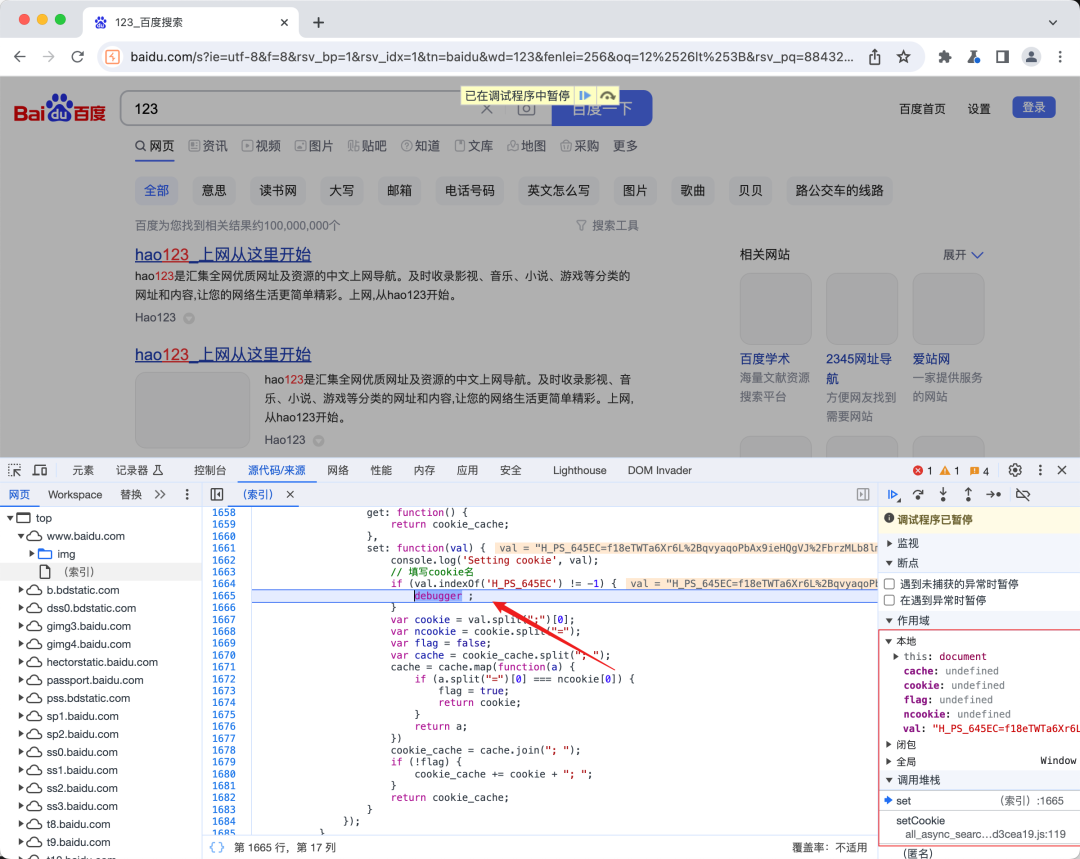The width and height of the screenshot is (1080, 859).
Task: Click the error count badge
Action: 922,470
